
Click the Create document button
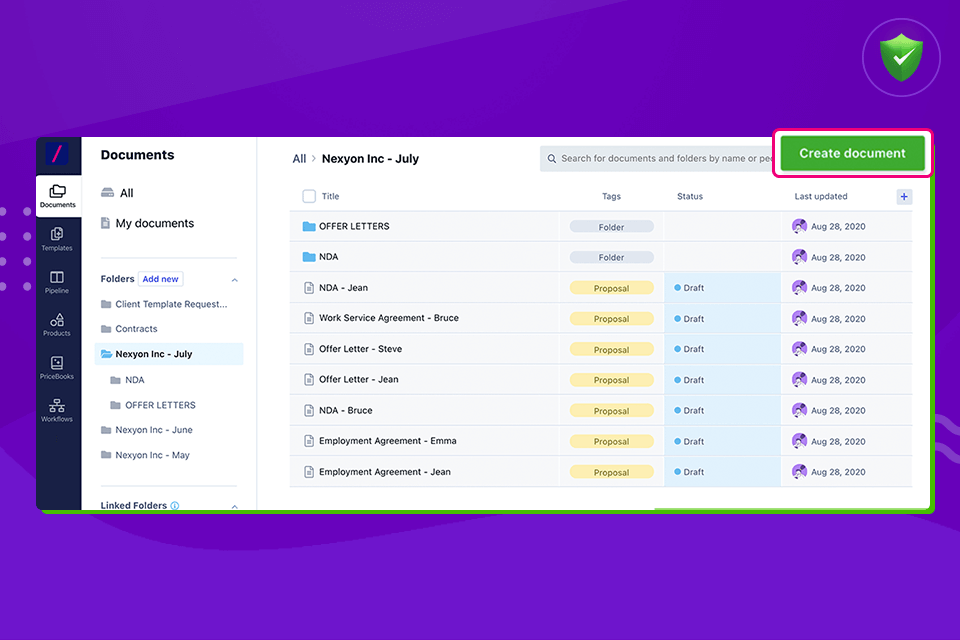click(852, 153)
